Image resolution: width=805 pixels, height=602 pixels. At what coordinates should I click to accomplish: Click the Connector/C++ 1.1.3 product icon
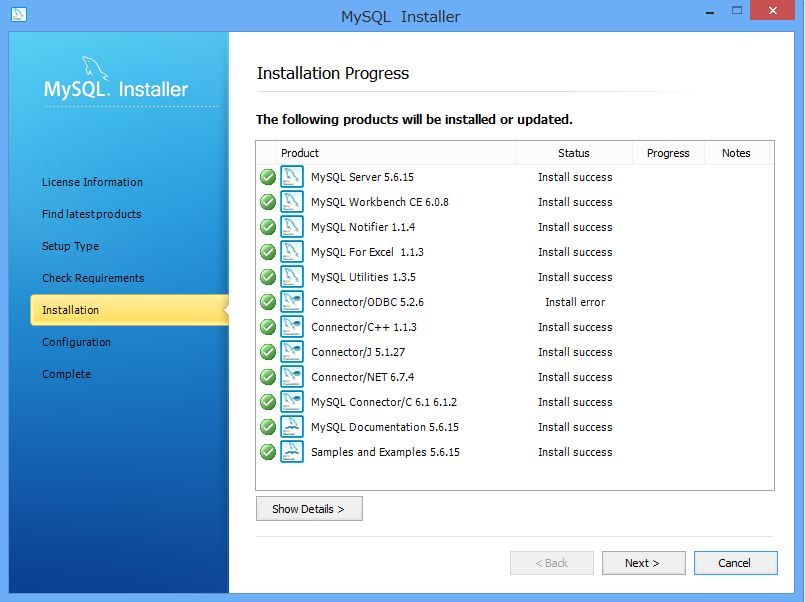point(292,327)
